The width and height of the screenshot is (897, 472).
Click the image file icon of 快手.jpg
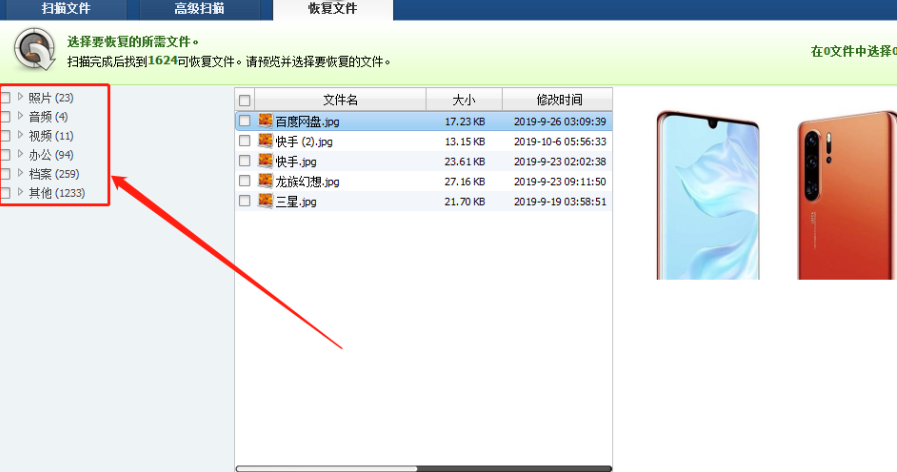(x=265, y=160)
